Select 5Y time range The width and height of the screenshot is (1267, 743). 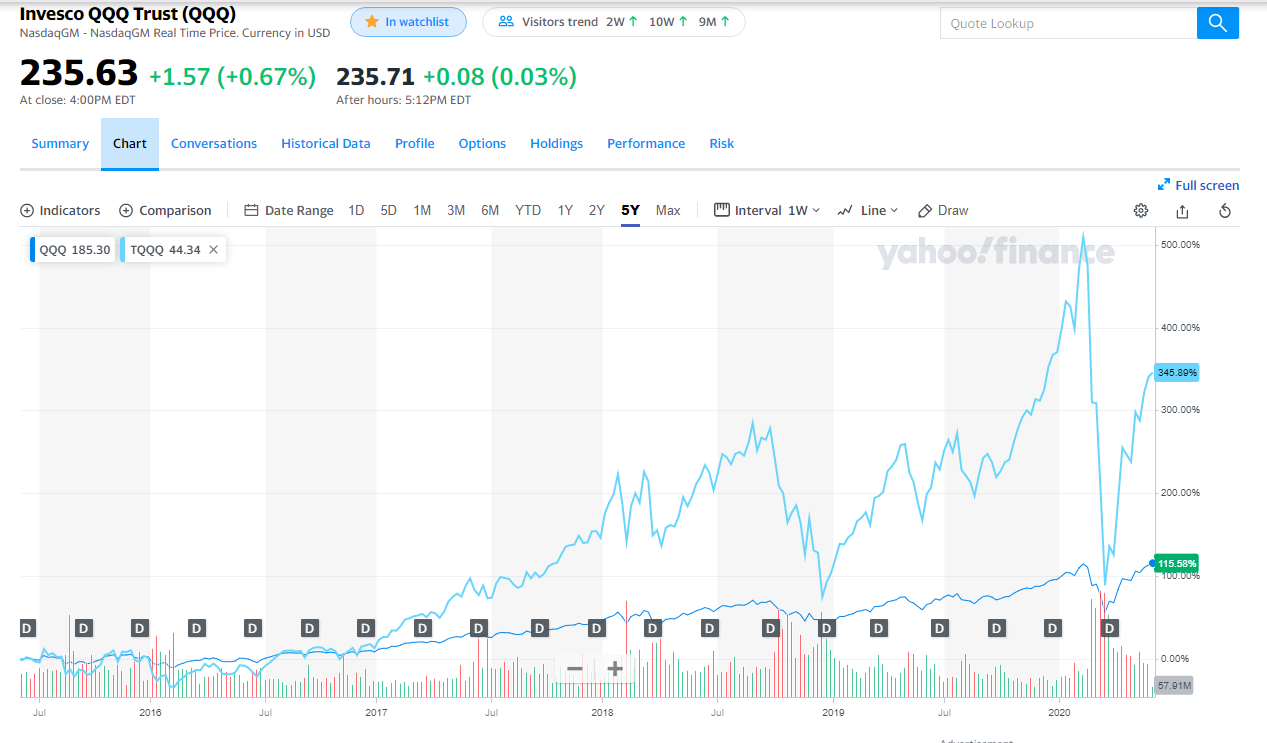coord(630,211)
